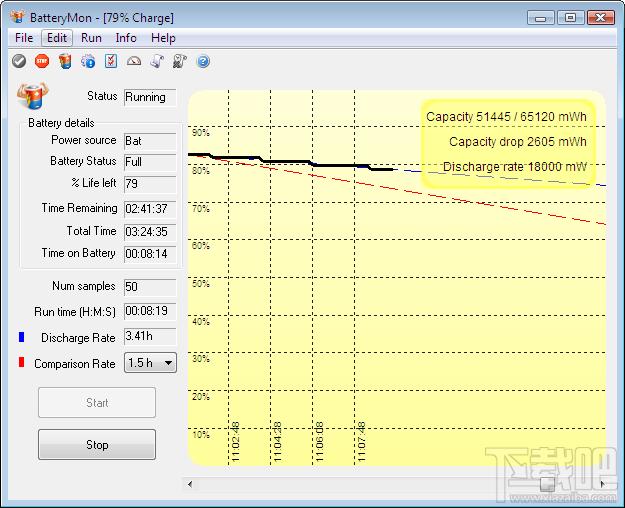This screenshot has height=508, width=625.
Task: Click the BatteryMon title bar app icon
Action: (17, 17)
